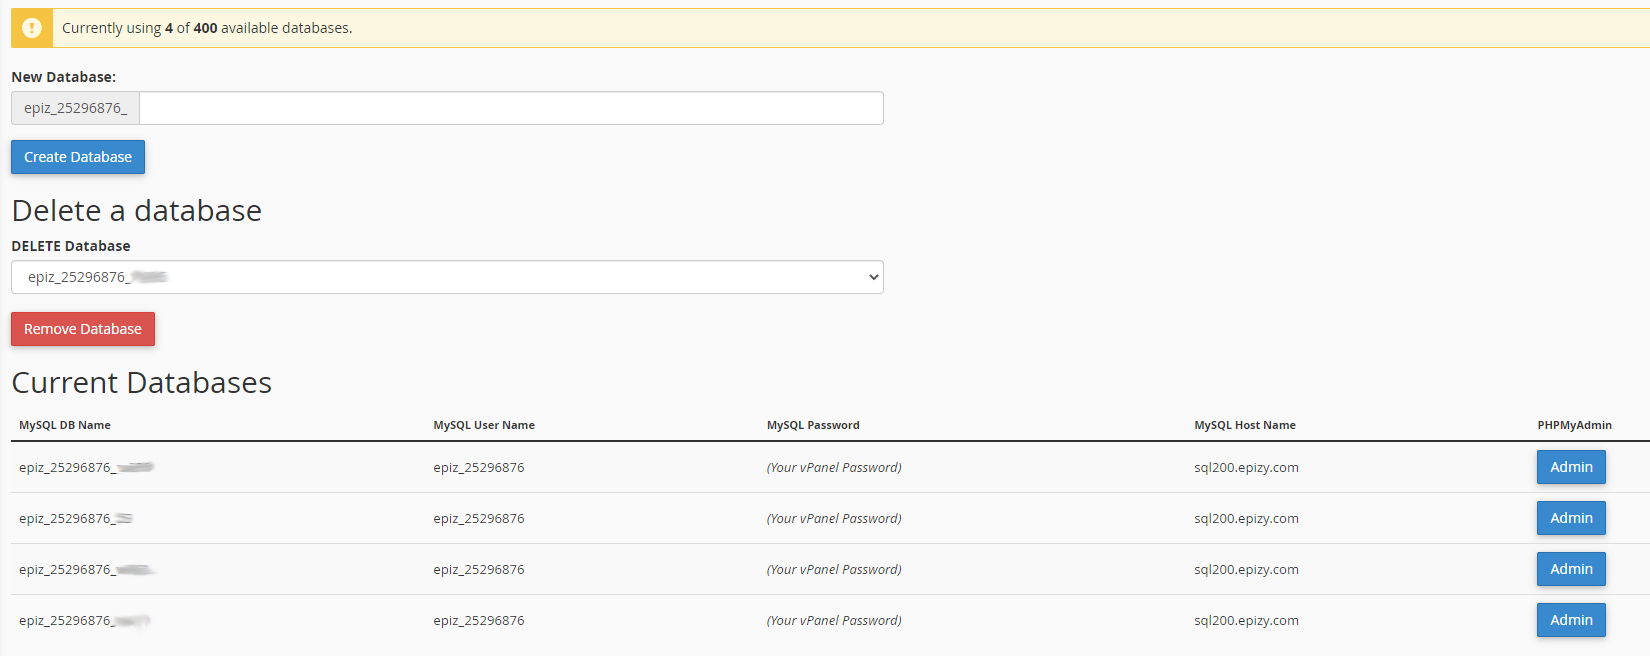Image resolution: width=1650 pixels, height=656 pixels.
Task: Click the MySQL DB Name column header
Action: click(x=65, y=425)
